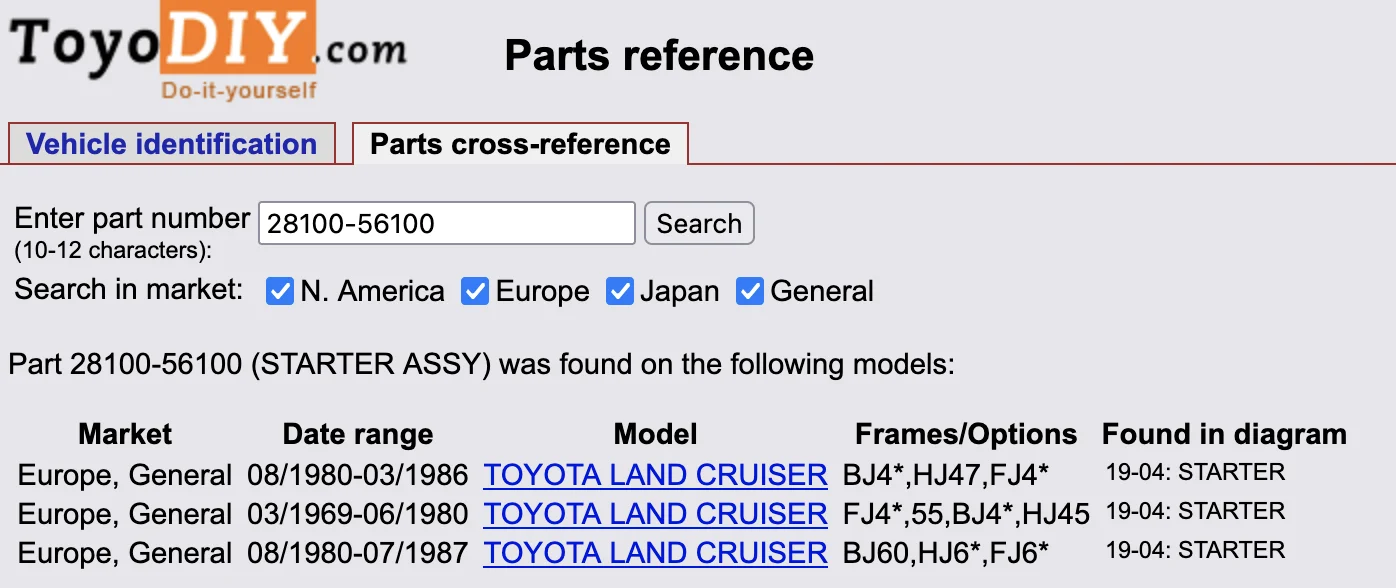
Task: Uncheck the General market checkbox
Action: click(x=750, y=292)
